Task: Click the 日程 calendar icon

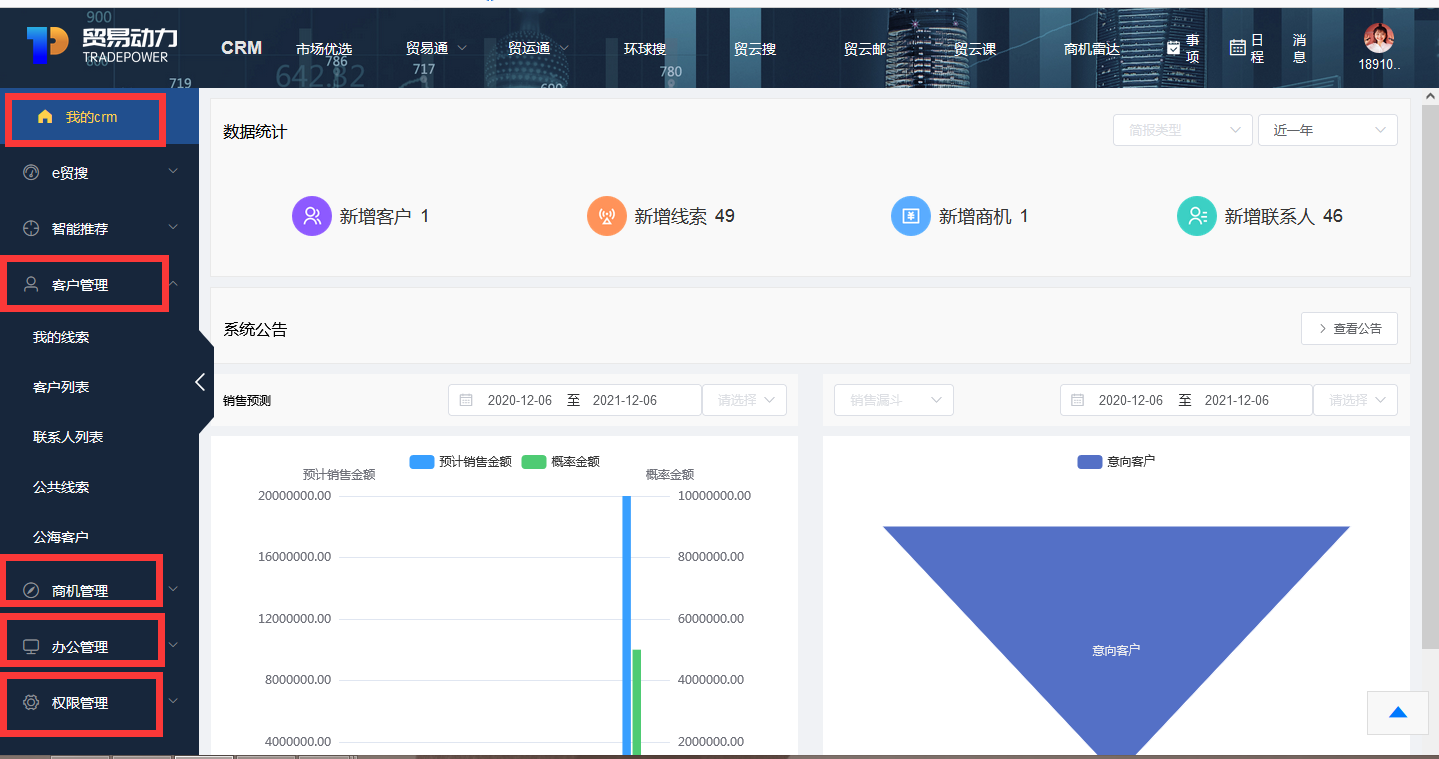Action: (1237, 47)
